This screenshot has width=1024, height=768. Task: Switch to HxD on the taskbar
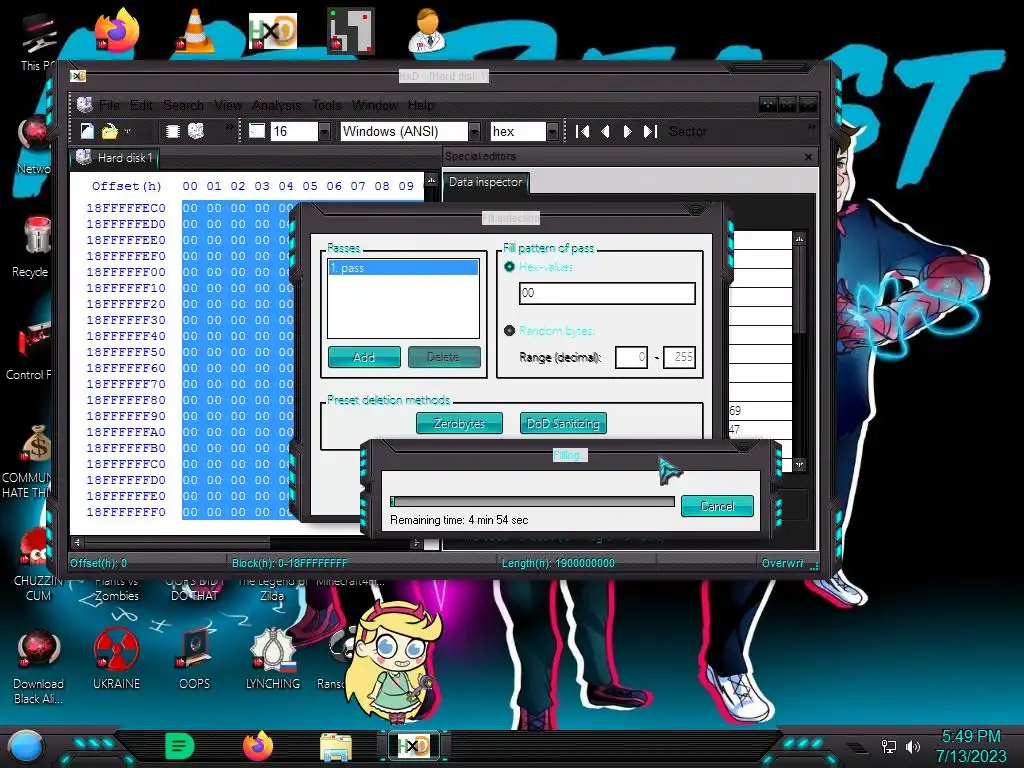(413, 746)
